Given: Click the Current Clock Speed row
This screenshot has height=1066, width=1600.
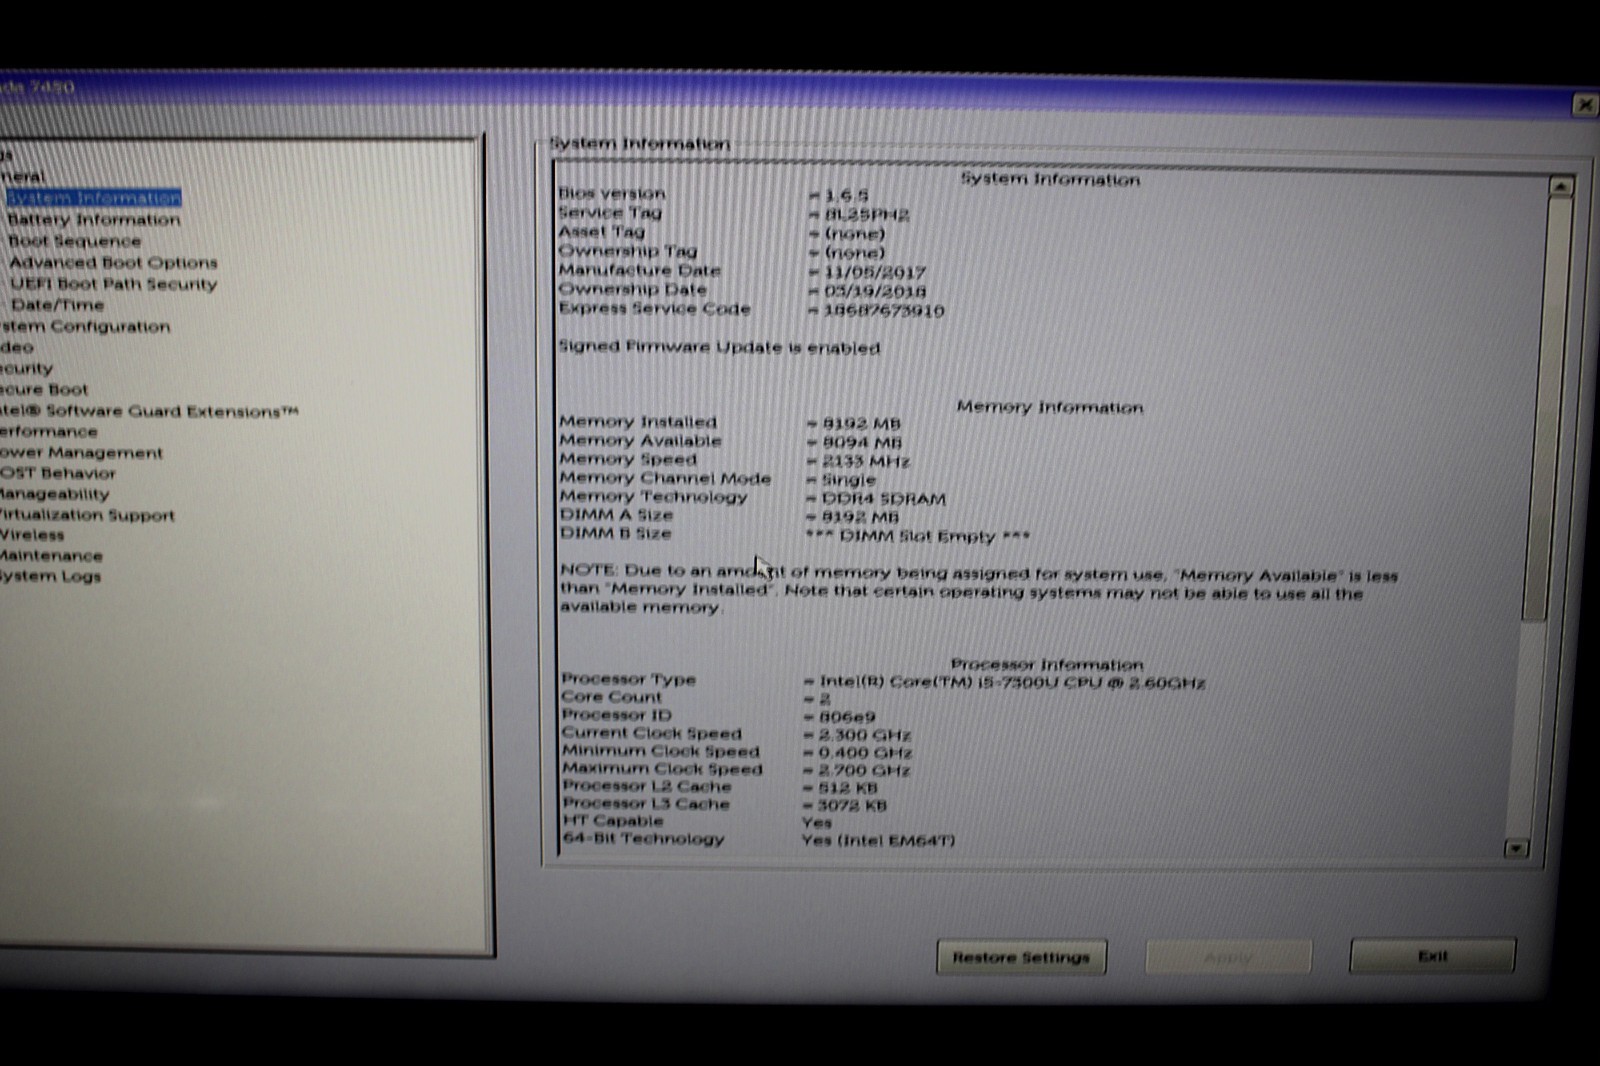Looking at the screenshot, I should (736, 734).
